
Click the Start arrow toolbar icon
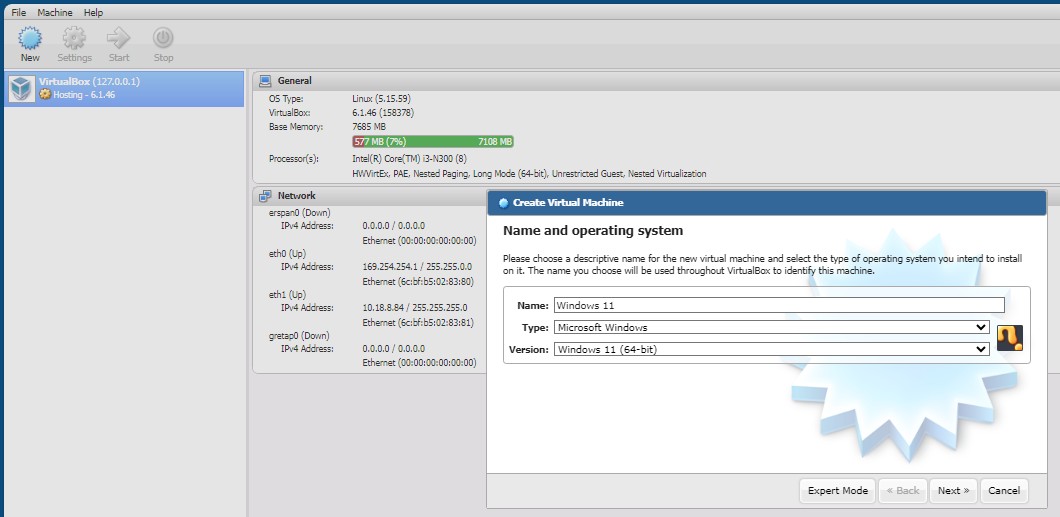pos(118,38)
